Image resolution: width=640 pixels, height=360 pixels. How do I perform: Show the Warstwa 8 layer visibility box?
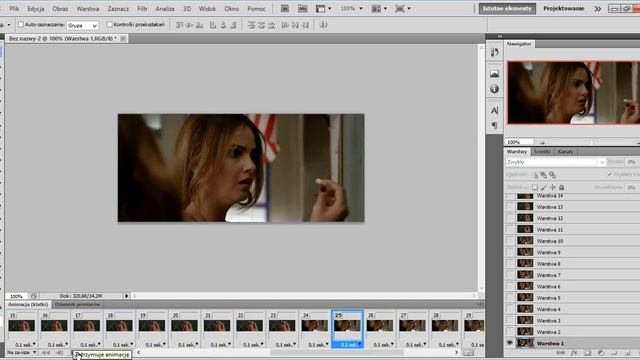coord(510,264)
